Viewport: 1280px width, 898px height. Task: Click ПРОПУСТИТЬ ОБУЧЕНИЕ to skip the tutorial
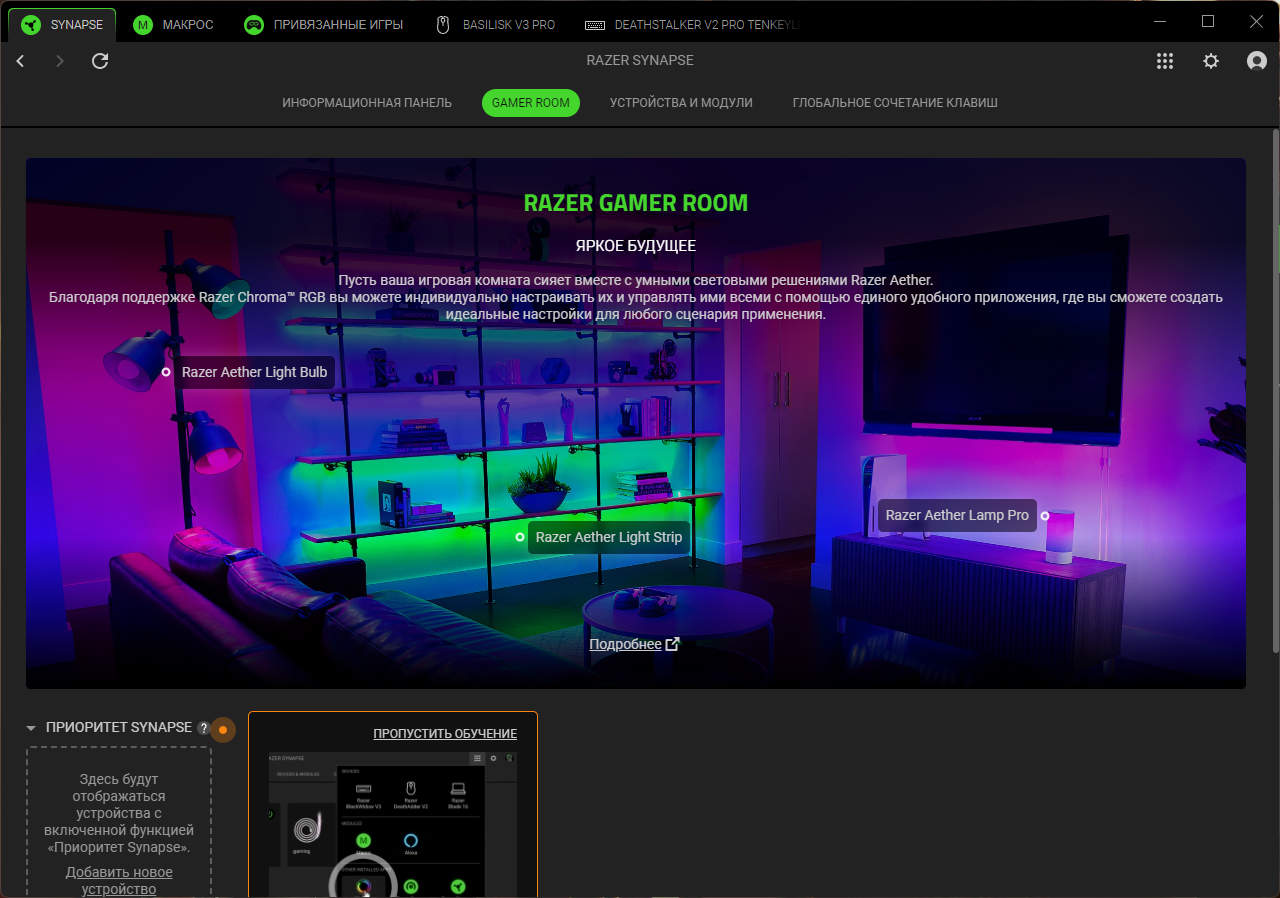(x=445, y=734)
